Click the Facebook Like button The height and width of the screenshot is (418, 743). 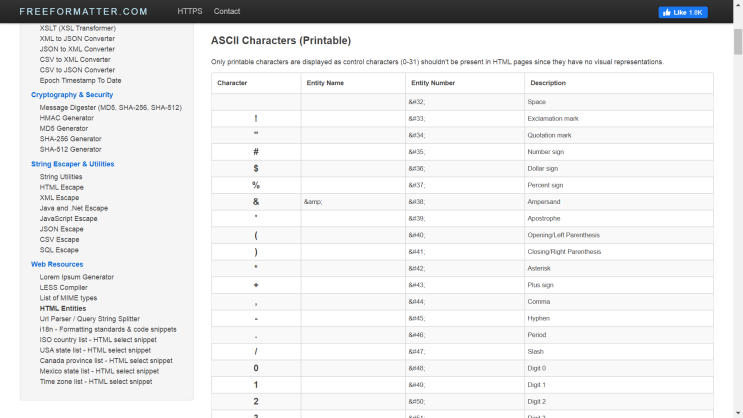[x=683, y=12]
